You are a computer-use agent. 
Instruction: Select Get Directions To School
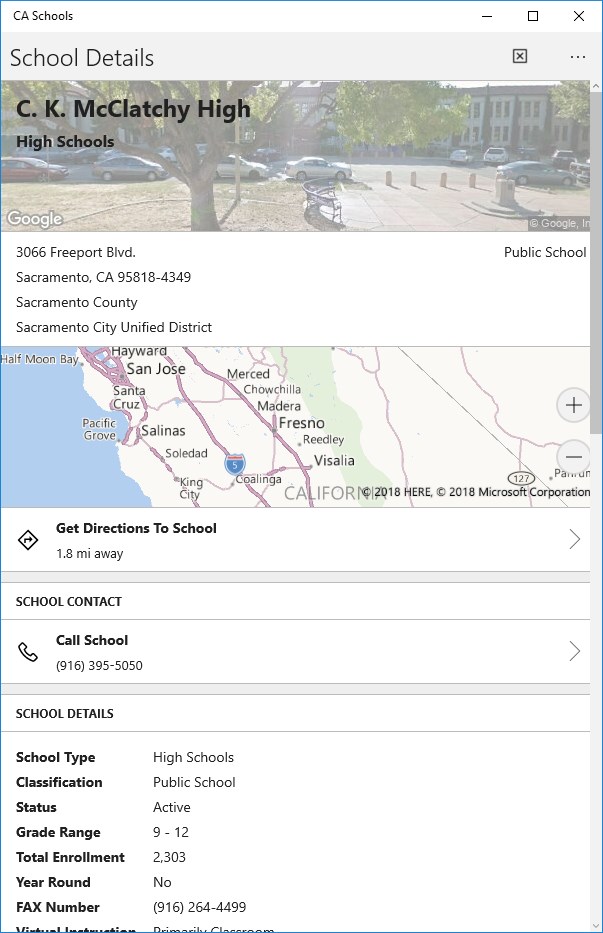136,528
